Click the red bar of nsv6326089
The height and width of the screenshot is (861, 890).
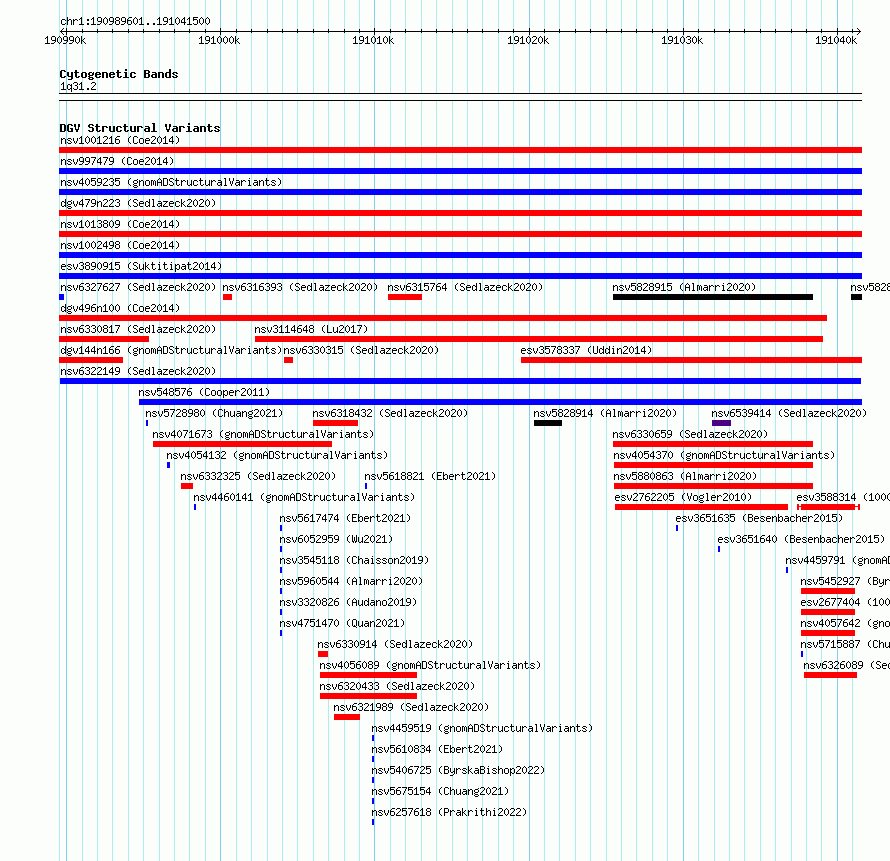830,675
